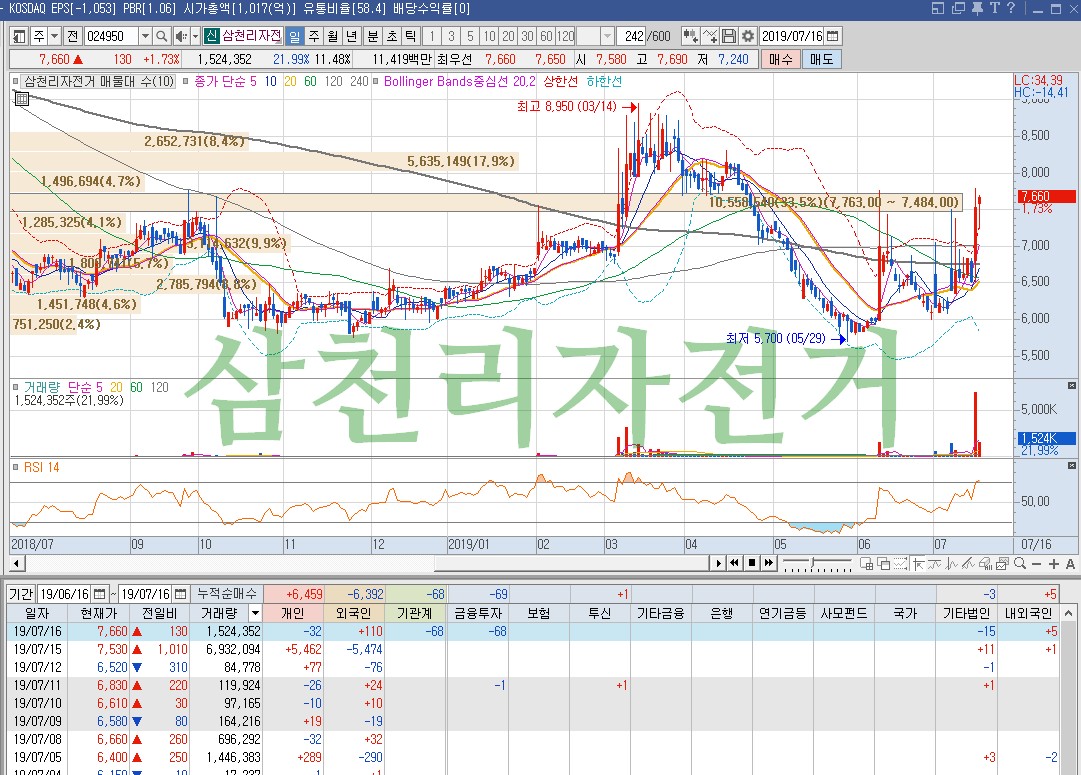Click the save chart floppy disk icon
Screen dimensions: 1081x775
tap(729, 36)
